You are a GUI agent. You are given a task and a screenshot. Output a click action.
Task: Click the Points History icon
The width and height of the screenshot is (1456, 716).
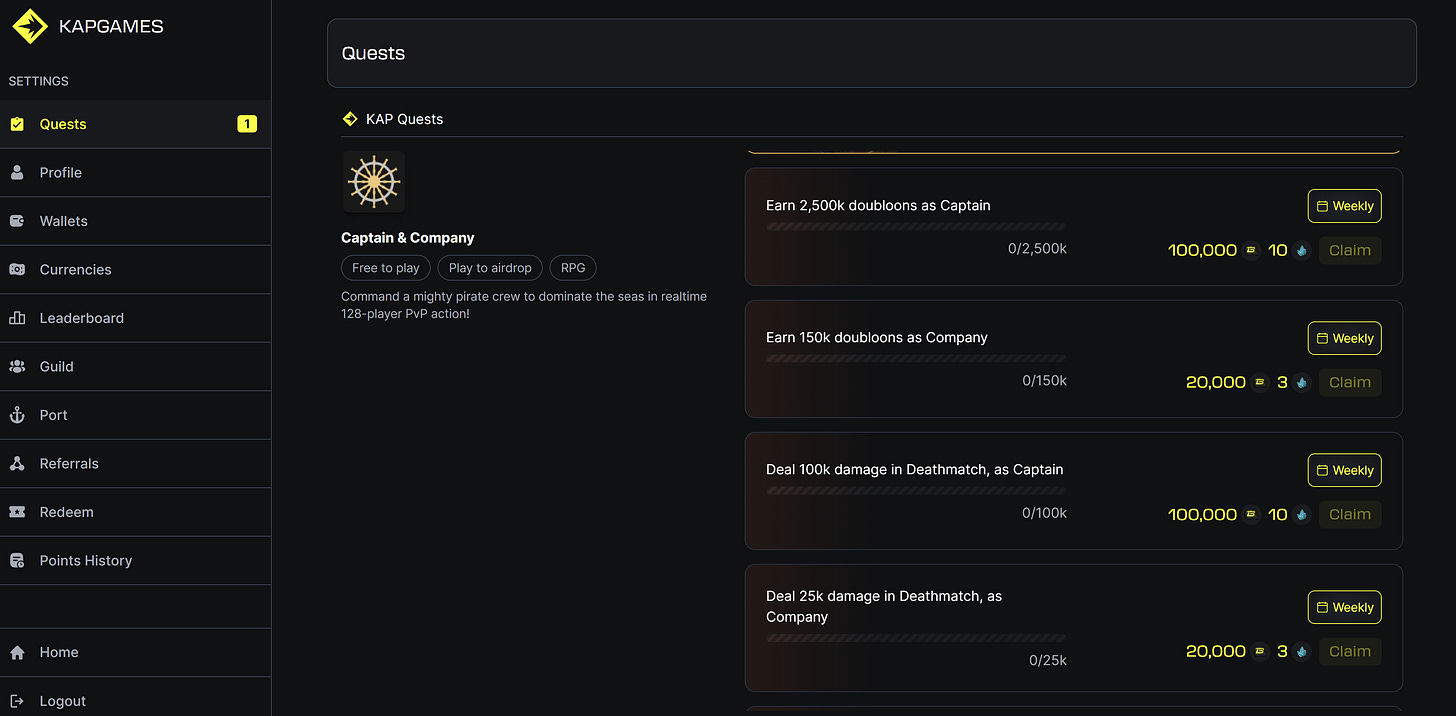pyautogui.click(x=17, y=560)
